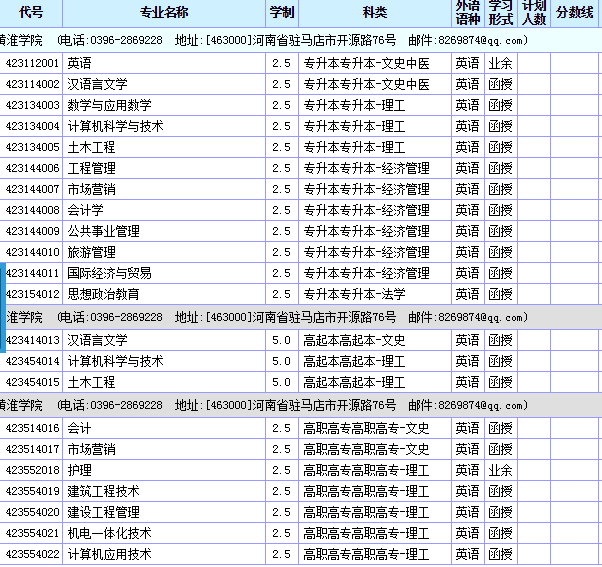Viewport: 602px width, 567px height.
Task: Select code 423134005
Action: pyautogui.click(x=33, y=147)
